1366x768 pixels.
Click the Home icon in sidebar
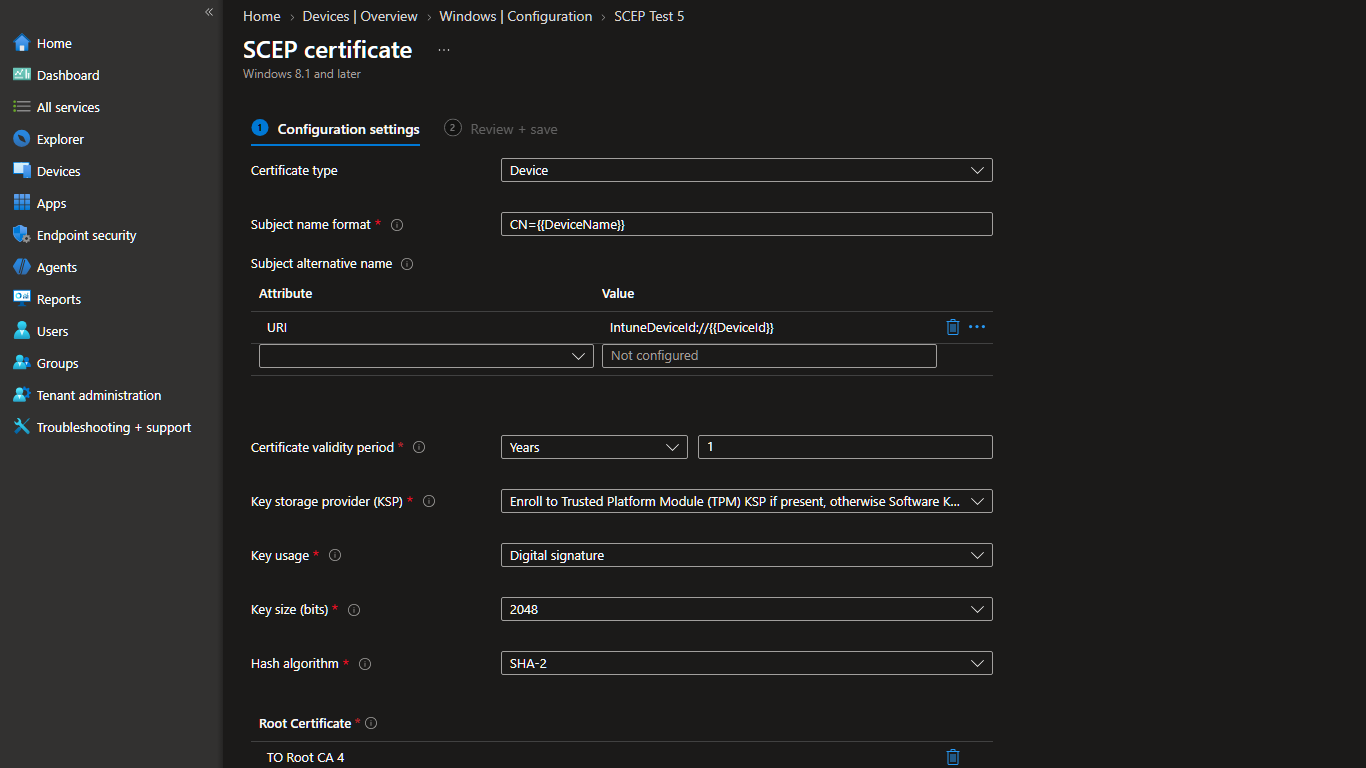(x=22, y=43)
